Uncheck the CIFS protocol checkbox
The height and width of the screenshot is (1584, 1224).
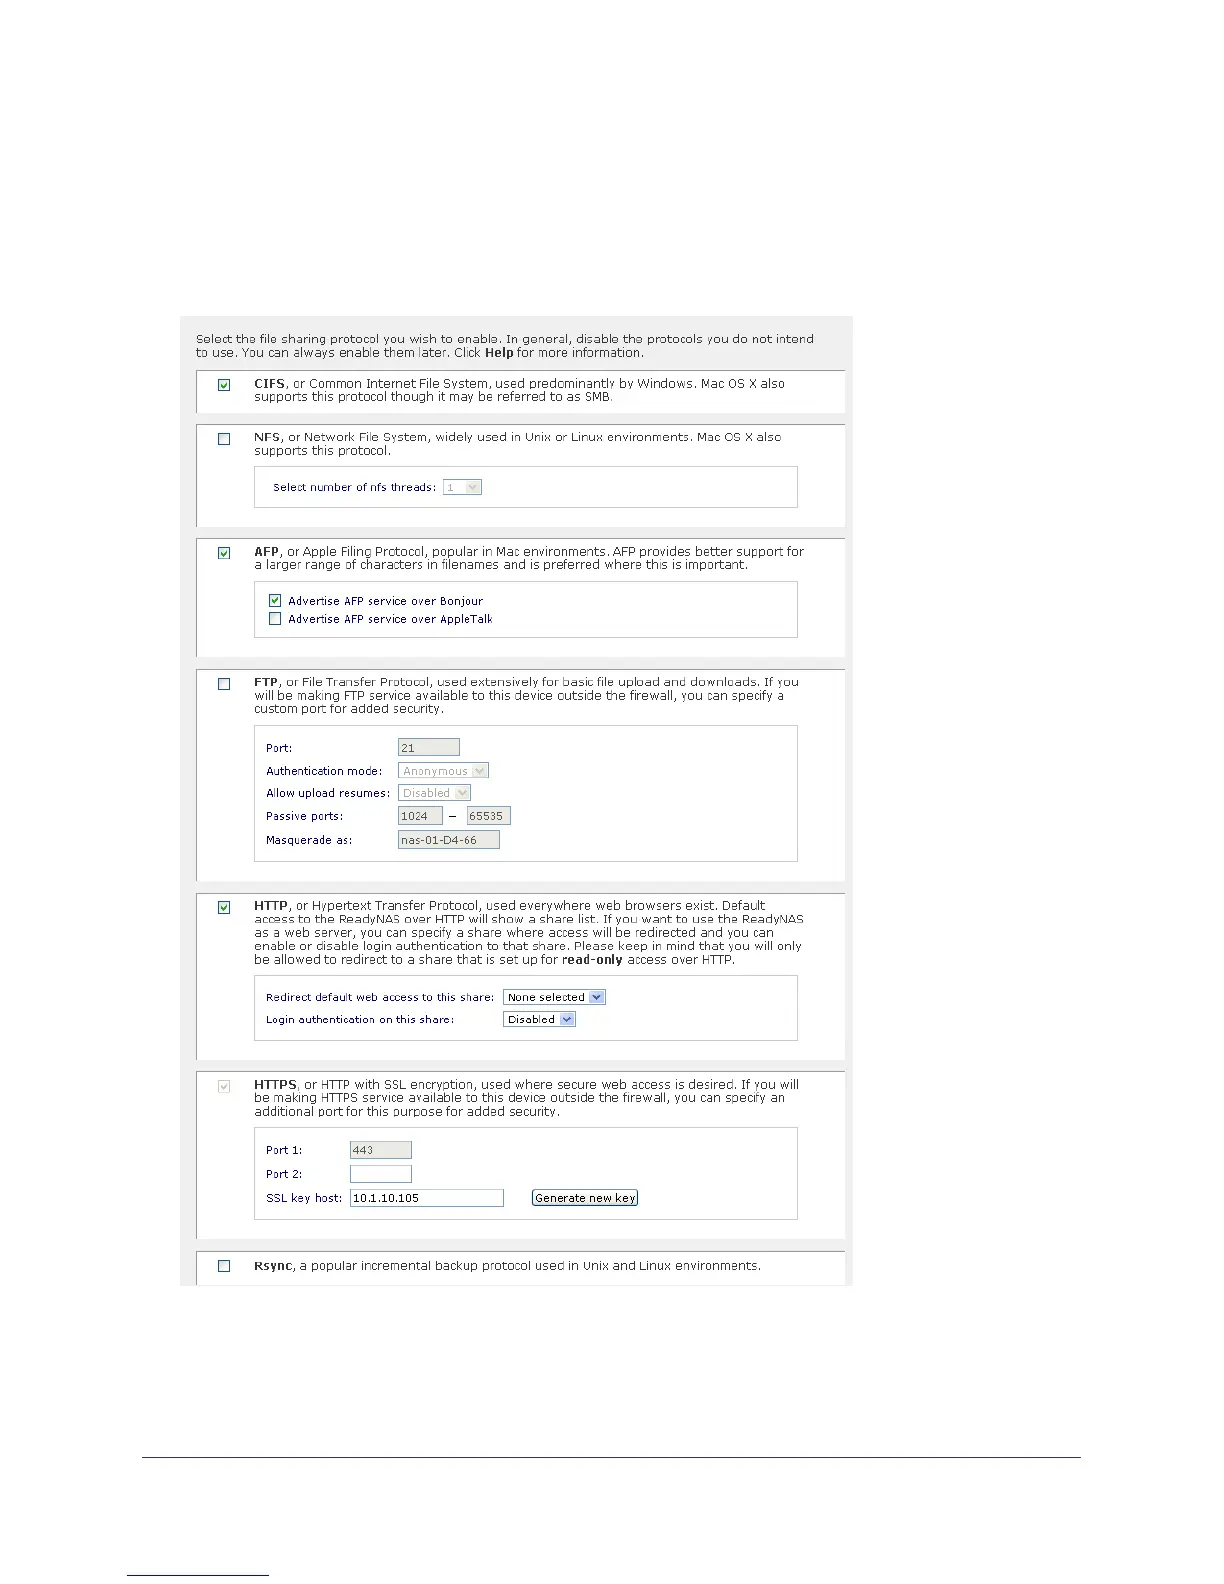(224, 385)
